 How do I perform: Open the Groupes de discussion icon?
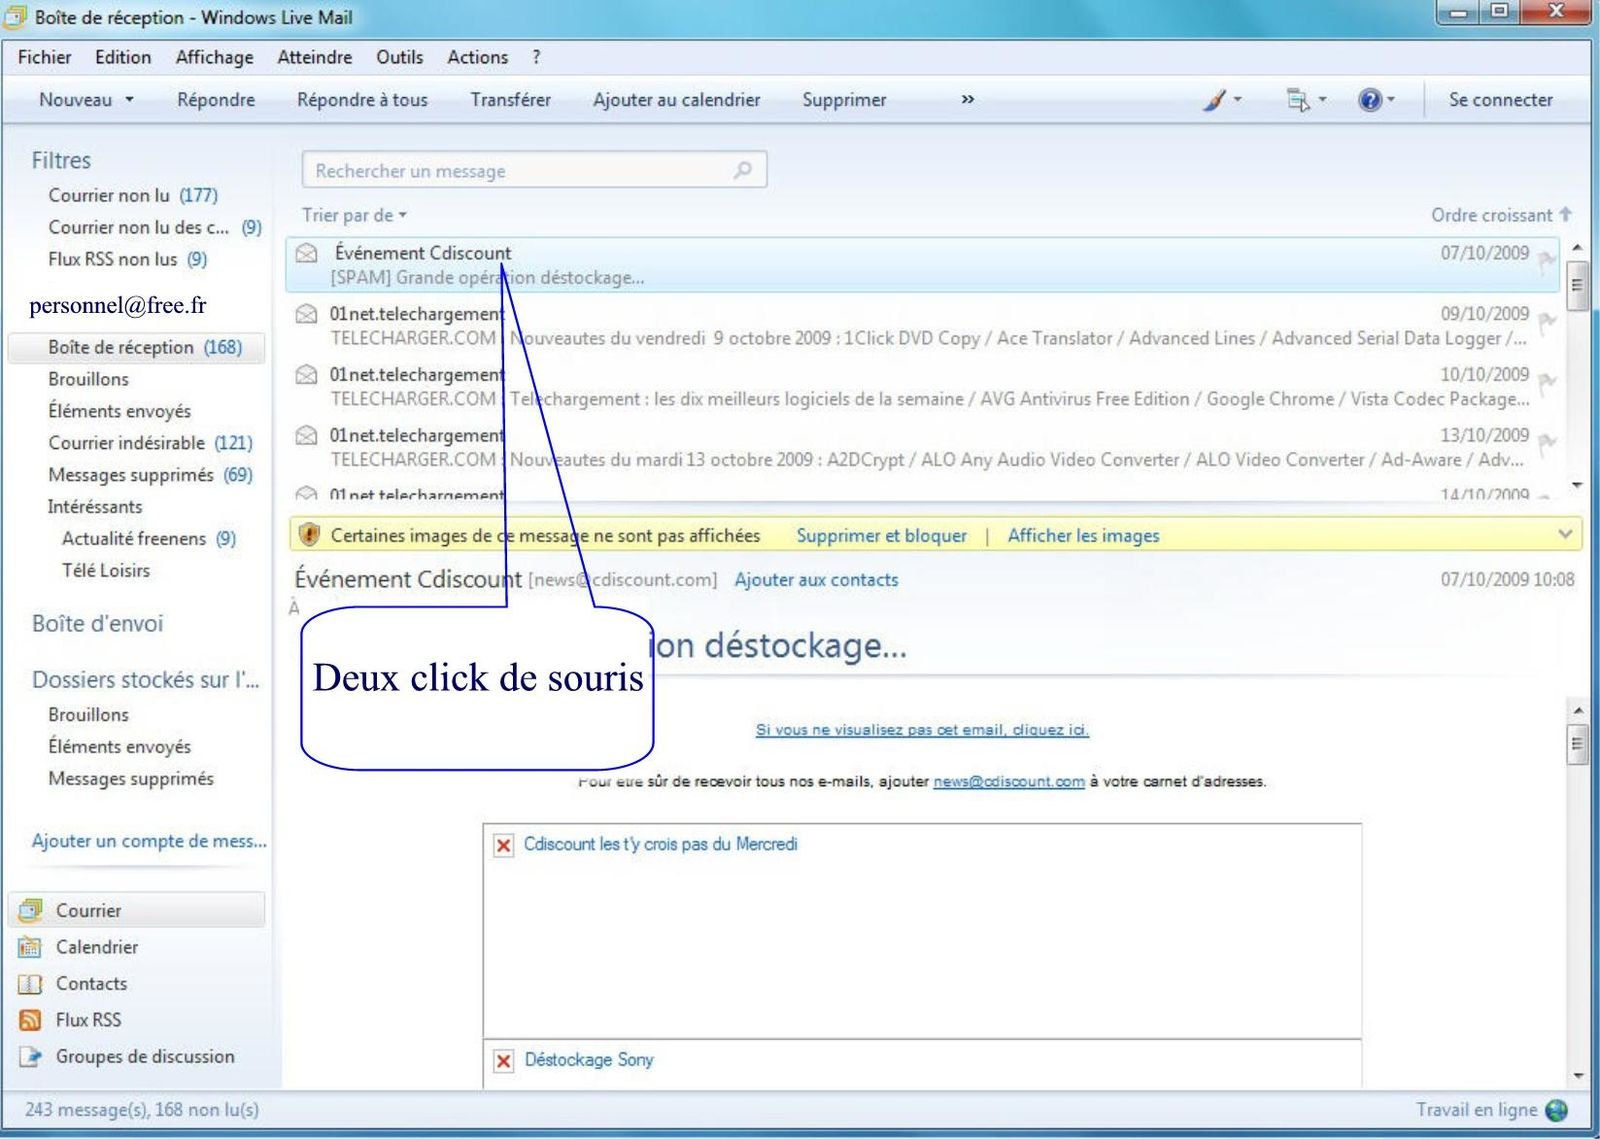coord(31,1056)
